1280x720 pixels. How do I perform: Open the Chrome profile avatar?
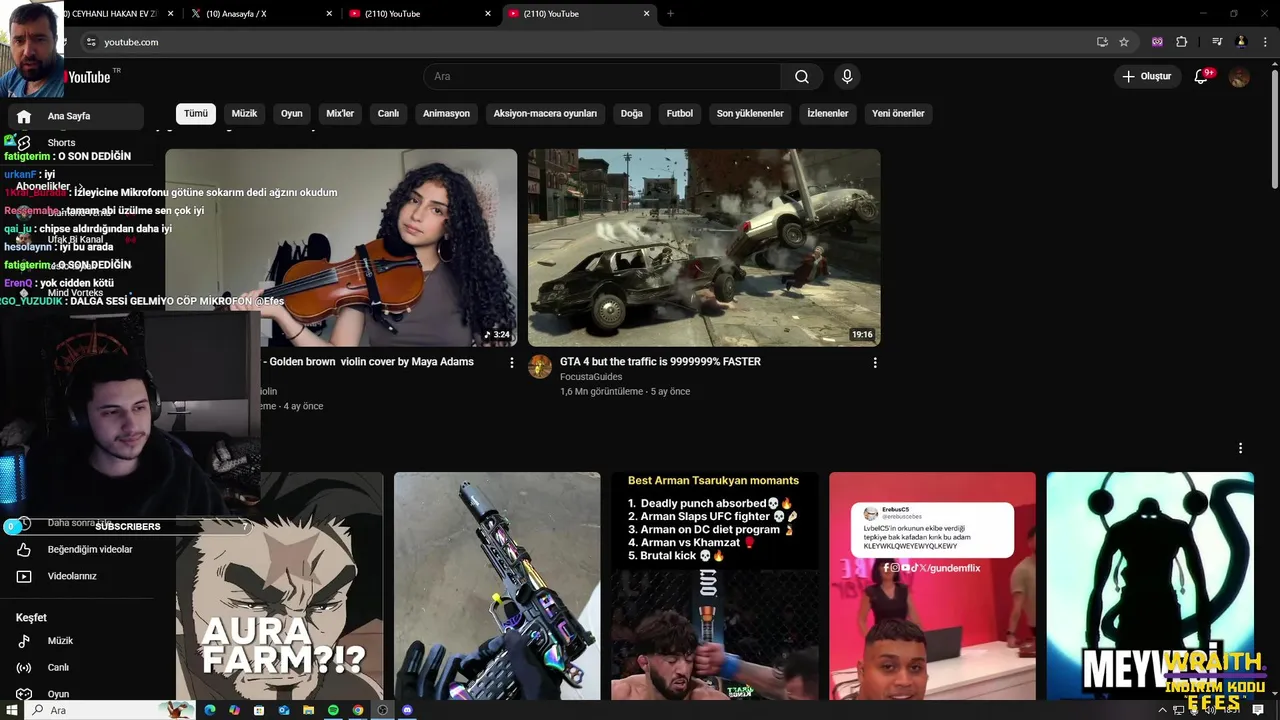[x=1241, y=42]
